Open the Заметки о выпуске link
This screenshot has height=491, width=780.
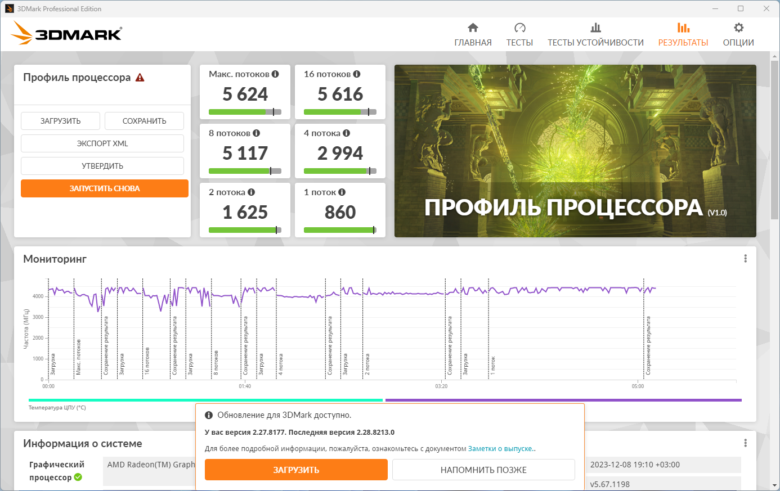click(501, 448)
